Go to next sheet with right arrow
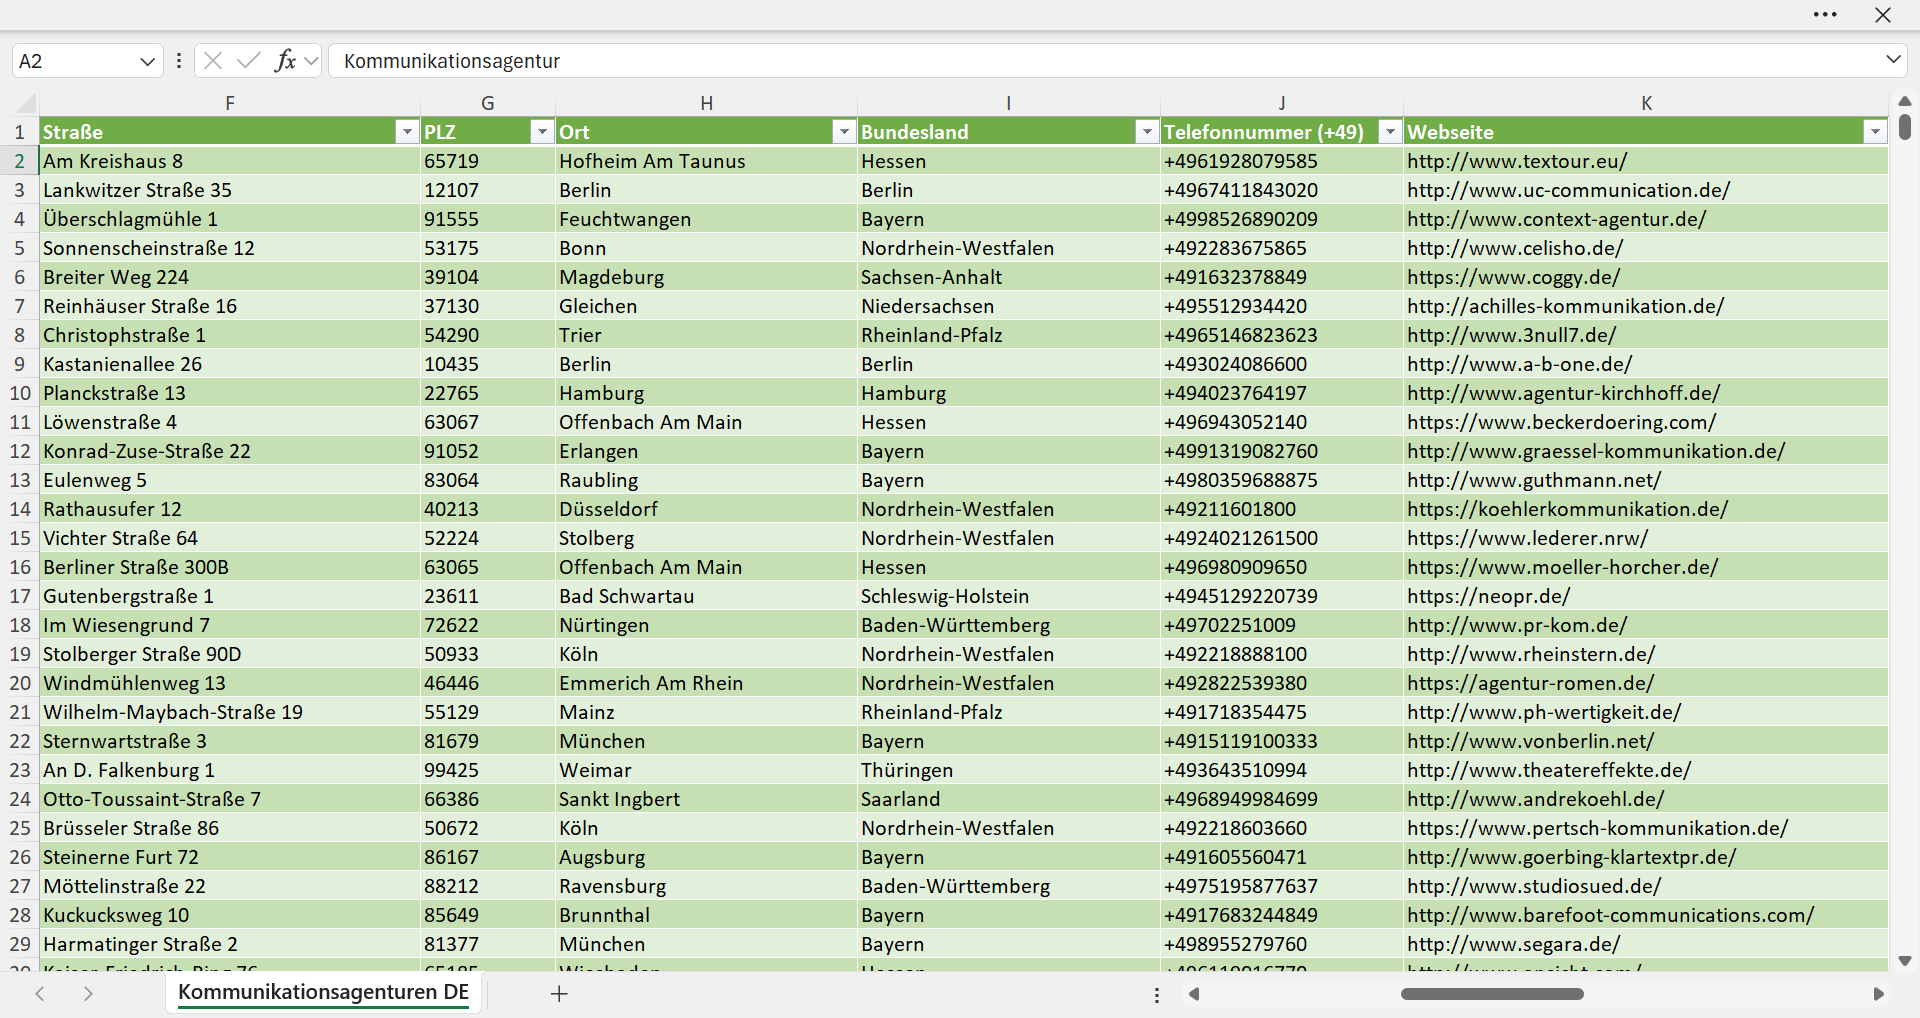This screenshot has height=1018, width=1920. click(88, 994)
